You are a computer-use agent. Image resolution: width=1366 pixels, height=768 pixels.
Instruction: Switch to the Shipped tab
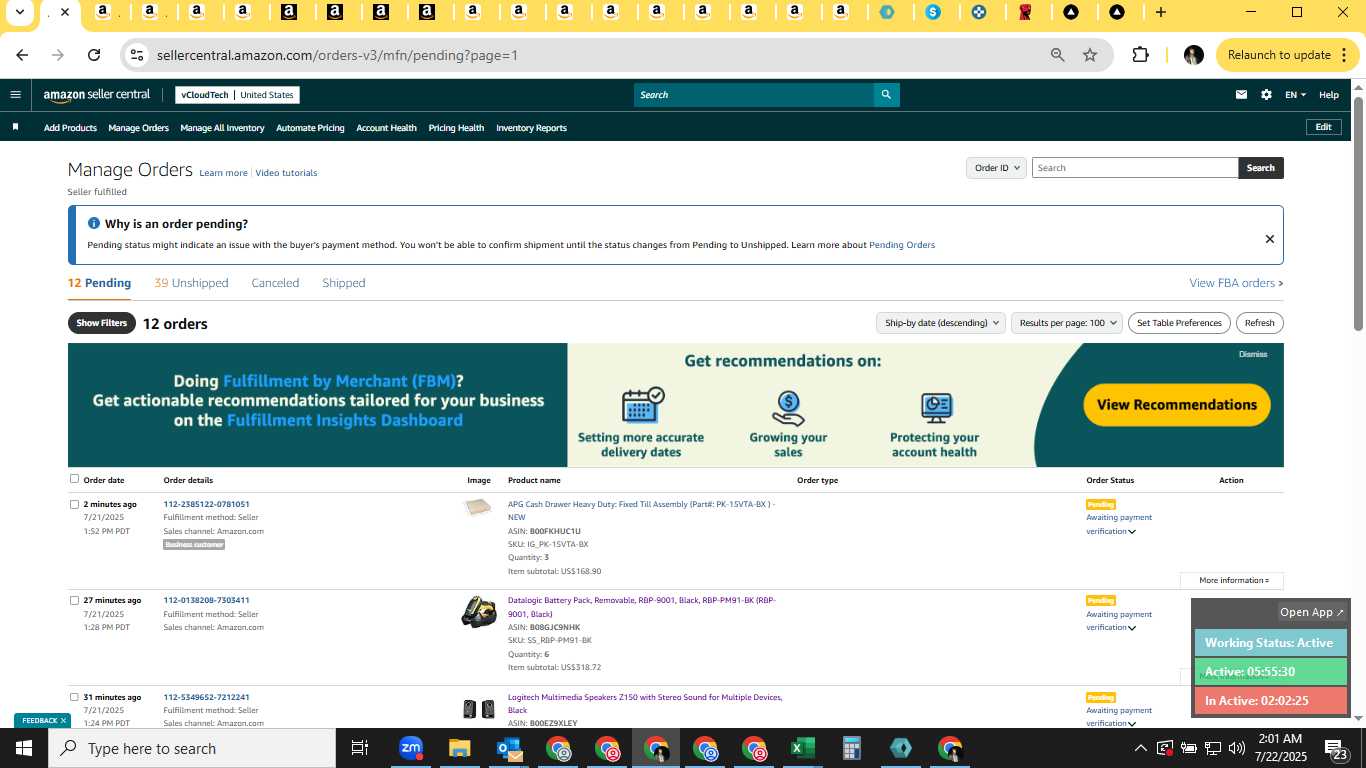[x=343, y=283]
